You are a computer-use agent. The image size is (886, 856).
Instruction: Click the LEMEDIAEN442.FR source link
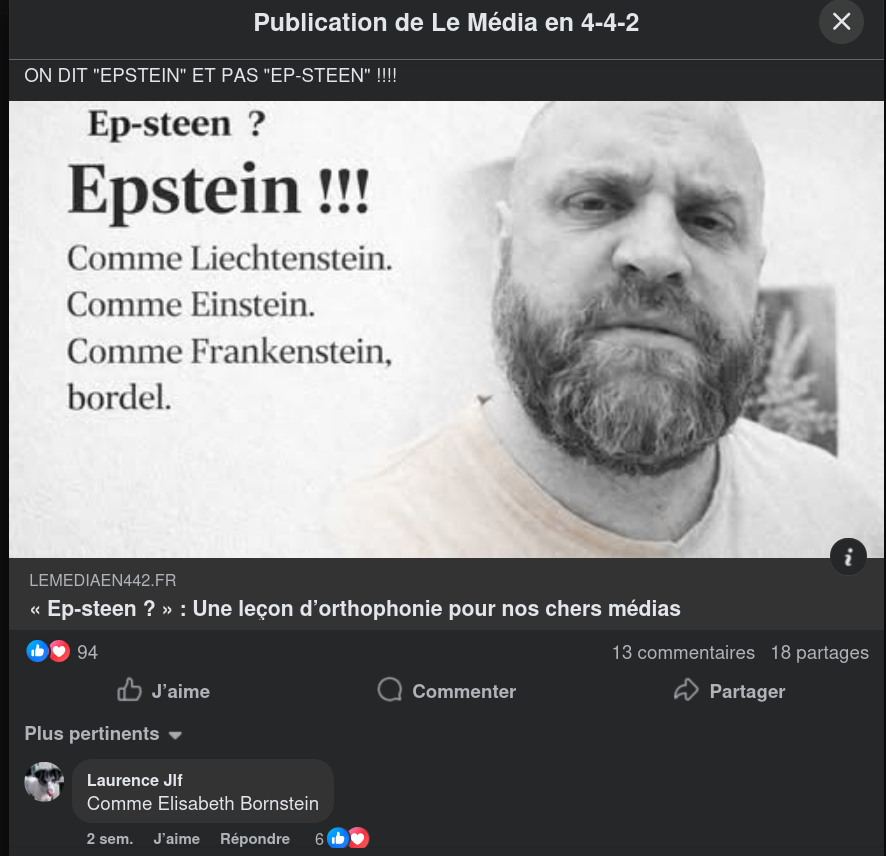pos(103,580)
